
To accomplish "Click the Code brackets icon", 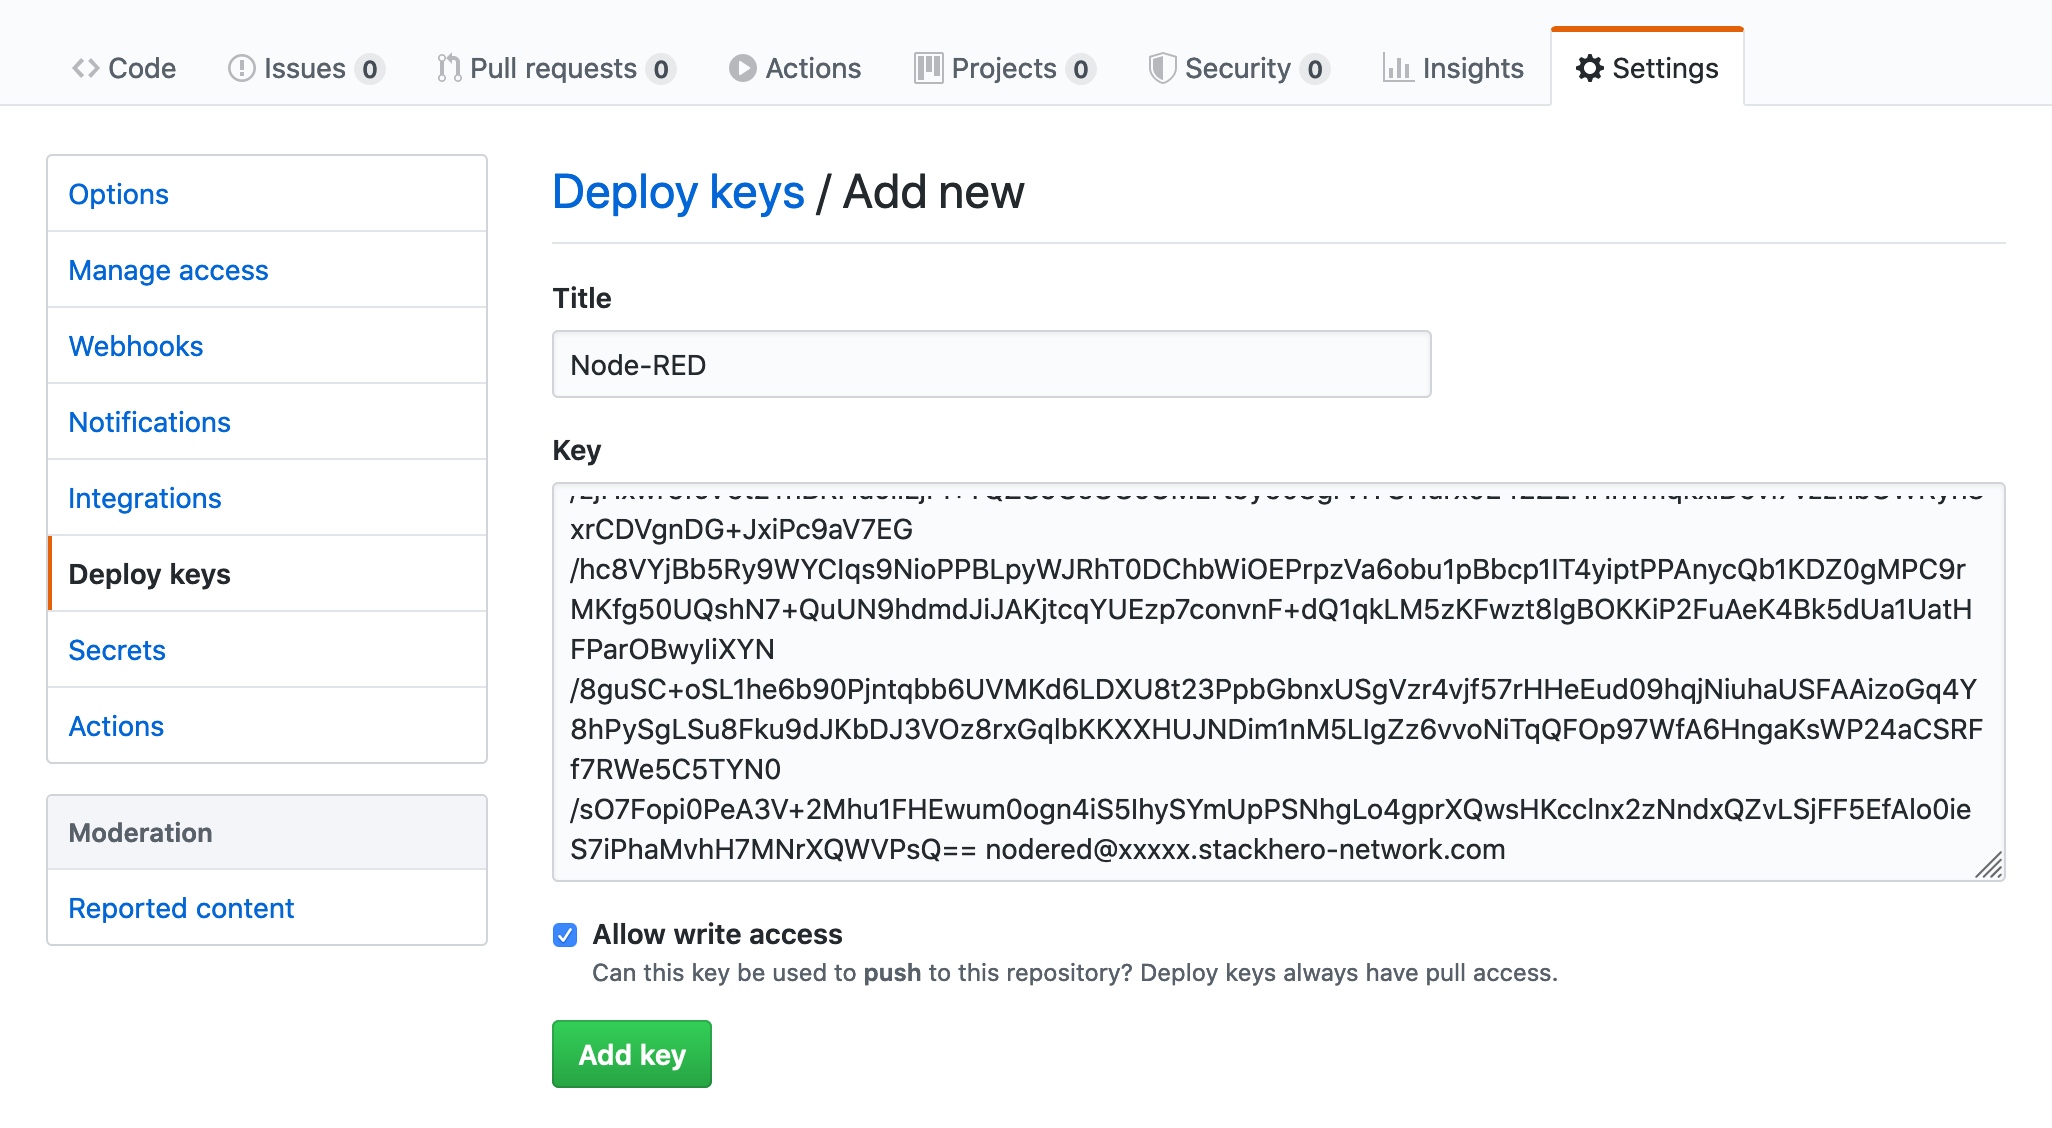I will pyautogui.click(x=85, y=68).
